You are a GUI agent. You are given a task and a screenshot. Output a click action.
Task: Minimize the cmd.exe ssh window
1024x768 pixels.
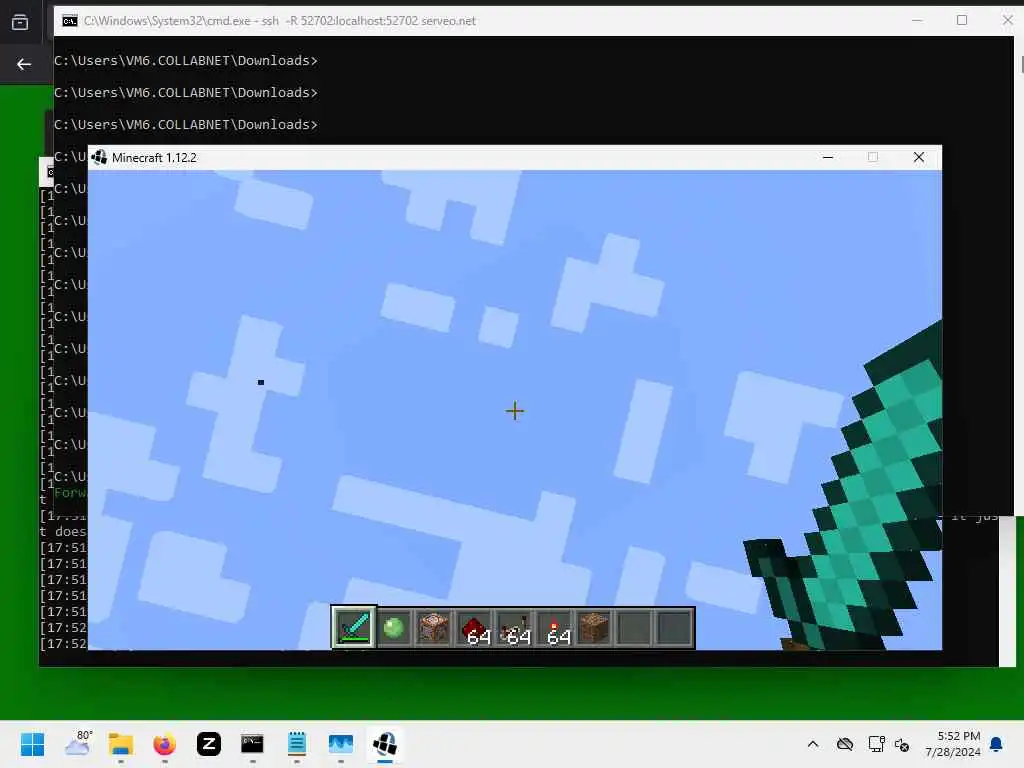917,20
